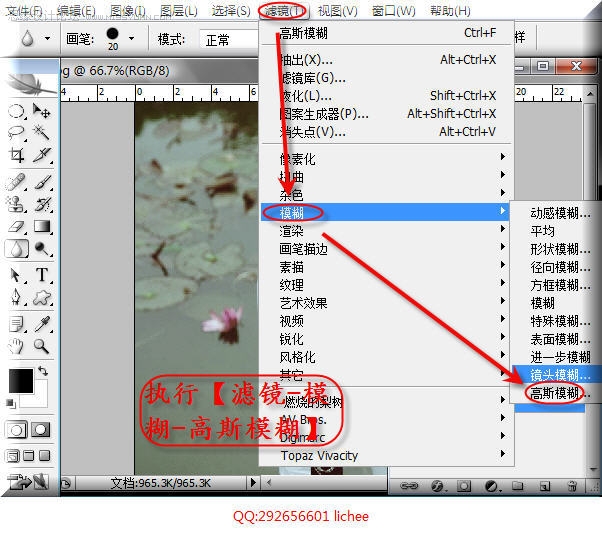Screen dimensions: 602x535
Task: Switch to Full Screen with menu bar
Action: (x=29, y=456)
